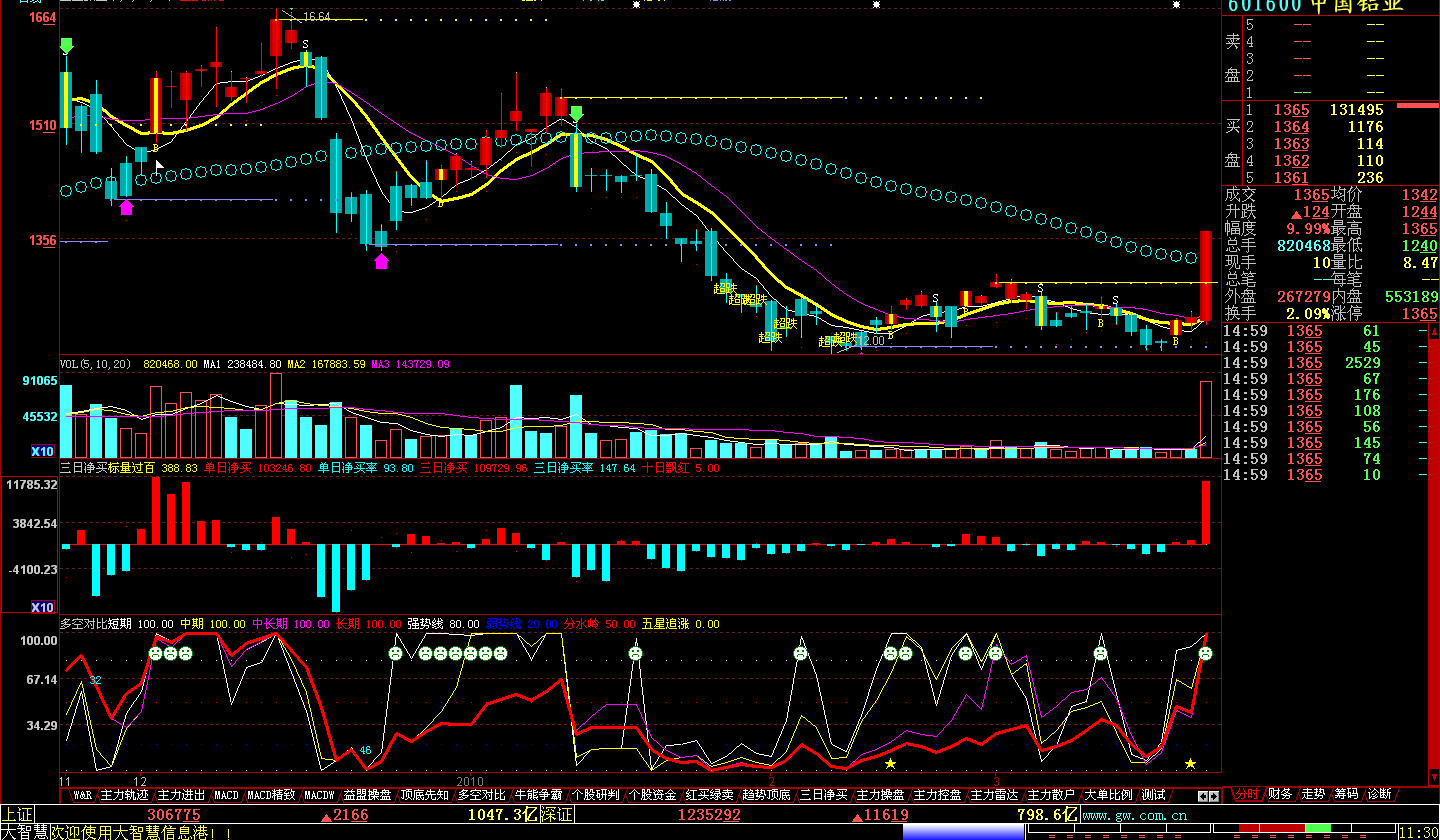
Task: Click the yellow star near the chart's right end
Action: [x=1190, y=764]
